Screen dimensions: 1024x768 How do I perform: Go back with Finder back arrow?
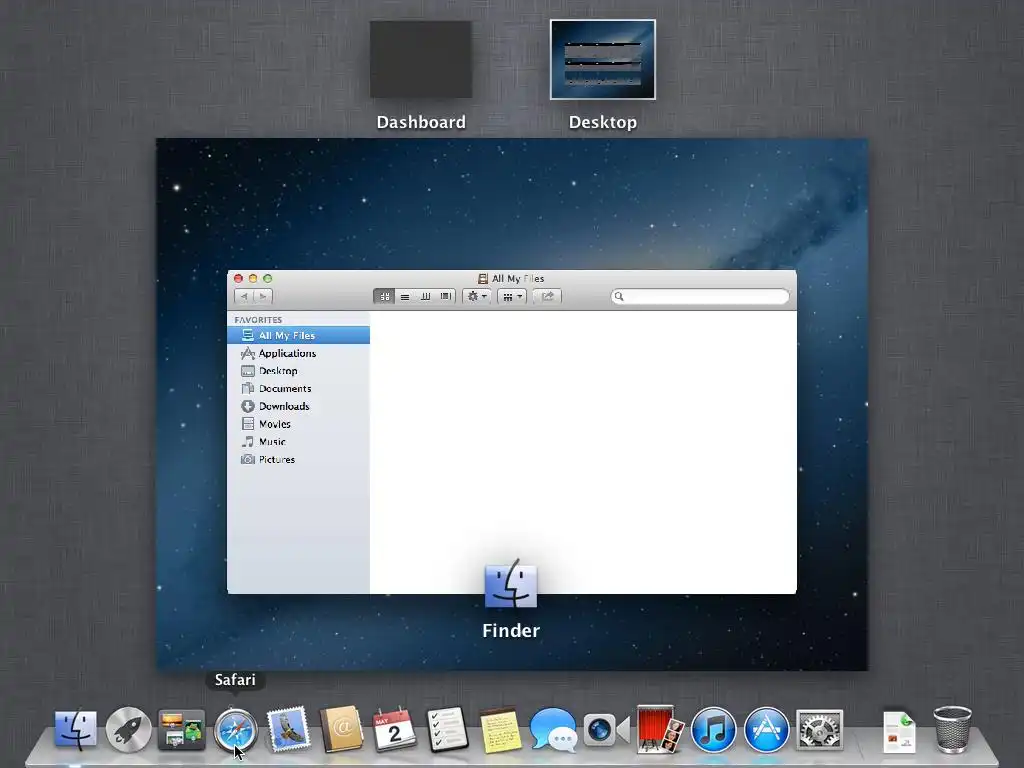point(244,296)
